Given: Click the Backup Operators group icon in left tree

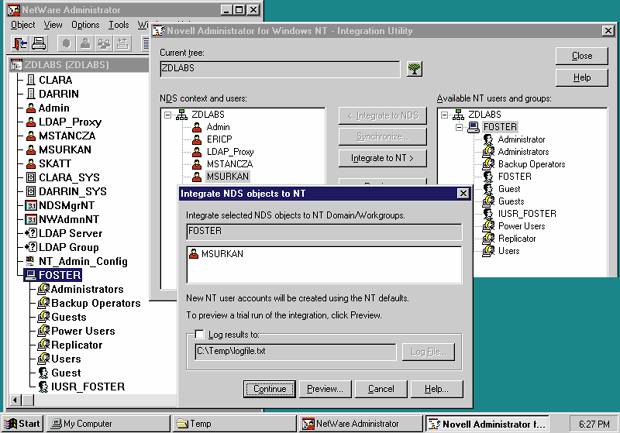Looking at the screenshot, I should coord(43,303).
